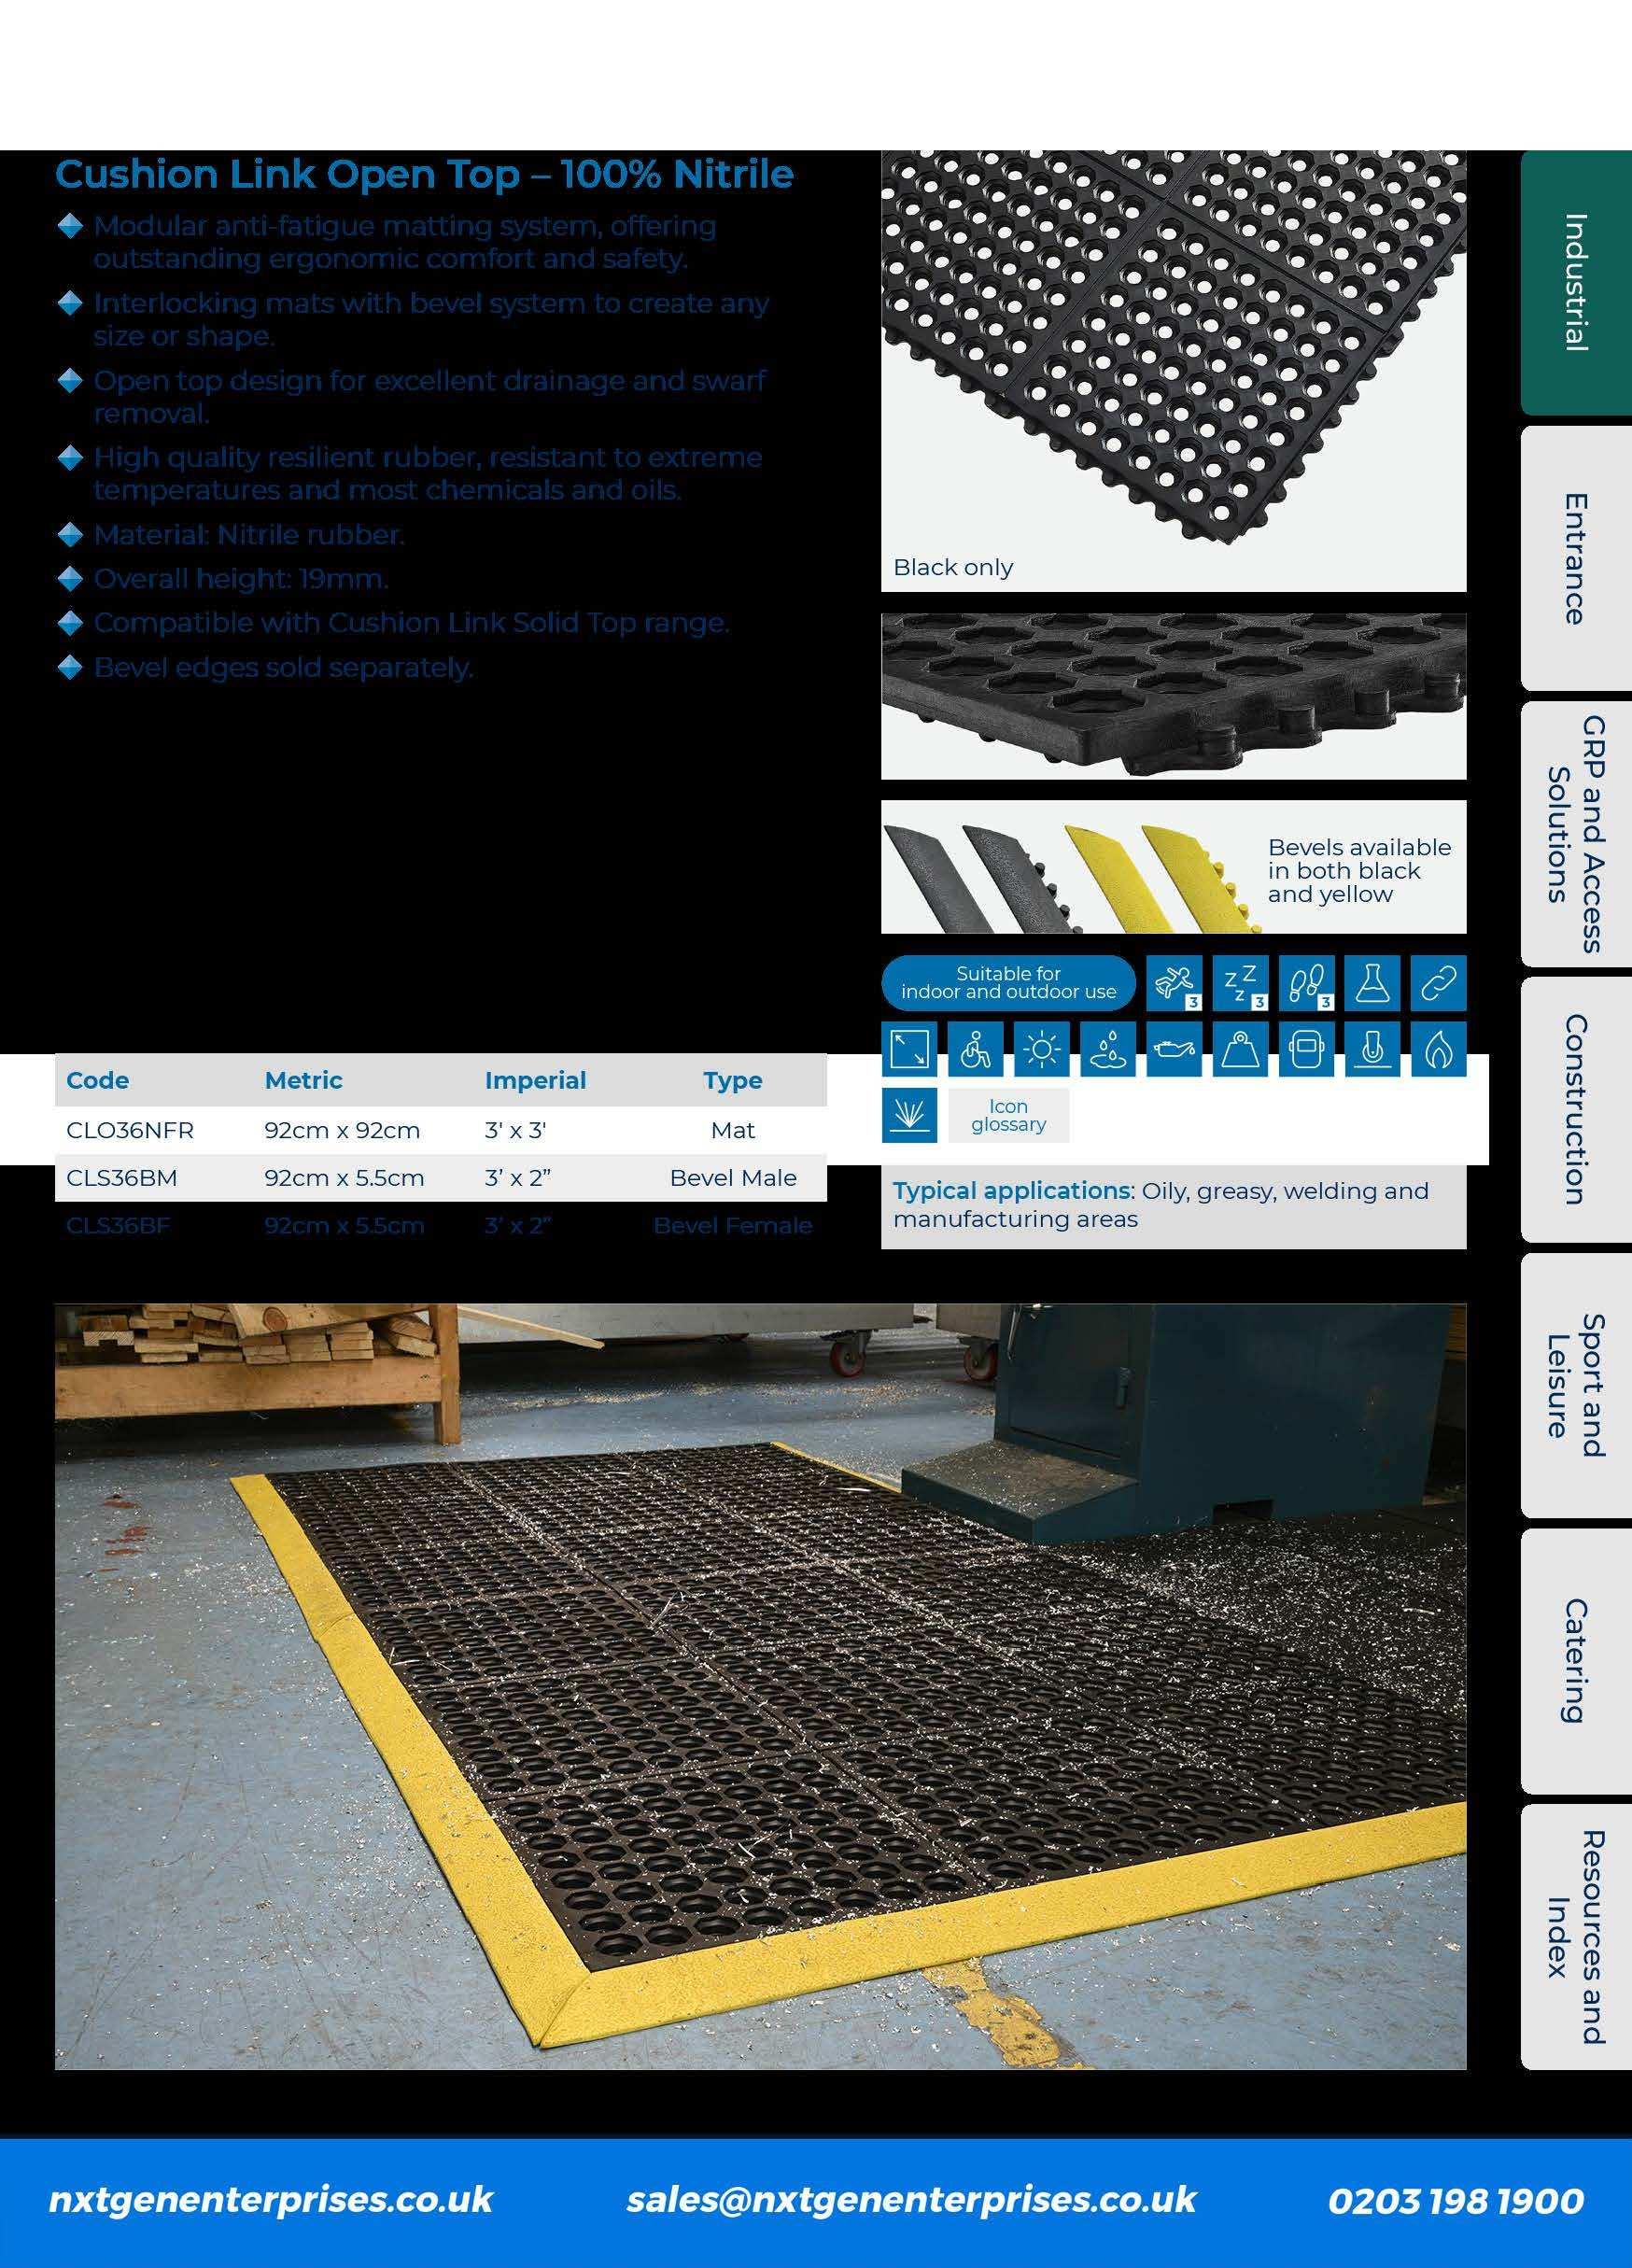The image size is (1632, 2268).
Task: Click the 'Cushion Link Open Top – 100% Nitrile' heading
Action: click(424, 174)
